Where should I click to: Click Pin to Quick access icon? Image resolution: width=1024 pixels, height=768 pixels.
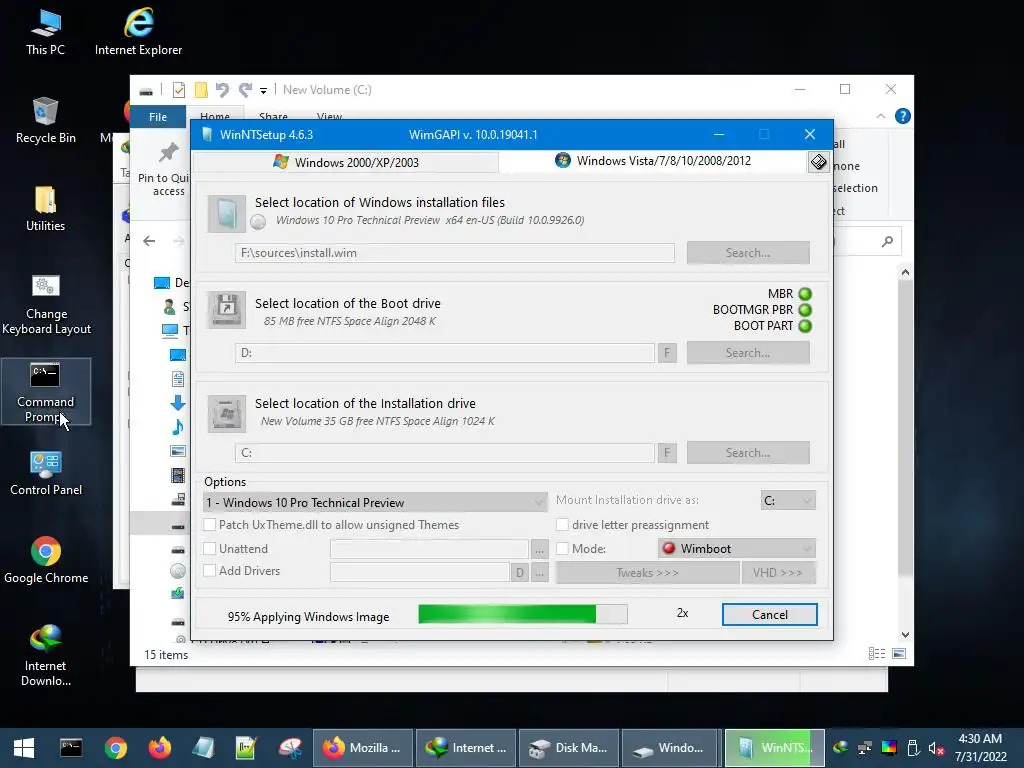(168, 153)
